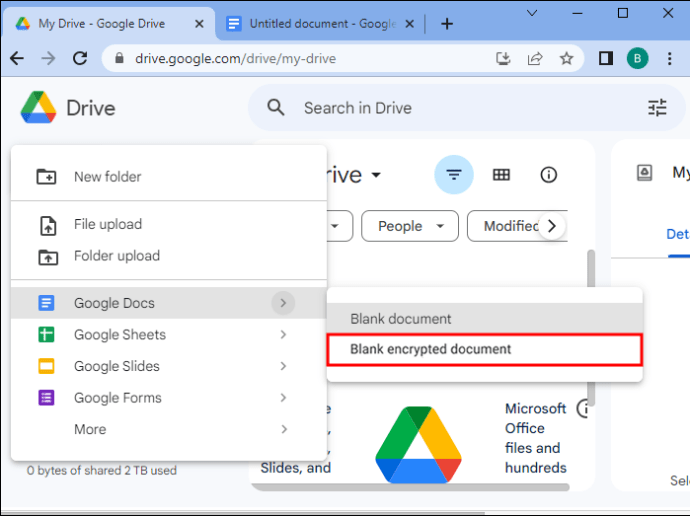Close the My Drive browser tab

pos(199,24)
